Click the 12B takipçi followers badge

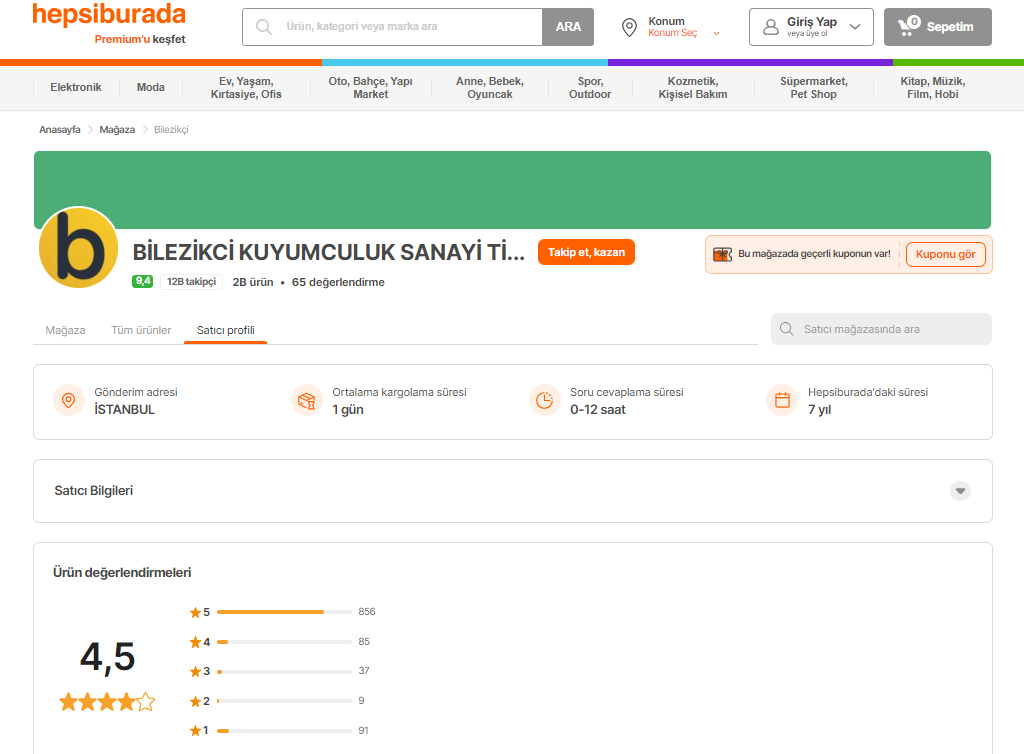[x=191, y=281]
